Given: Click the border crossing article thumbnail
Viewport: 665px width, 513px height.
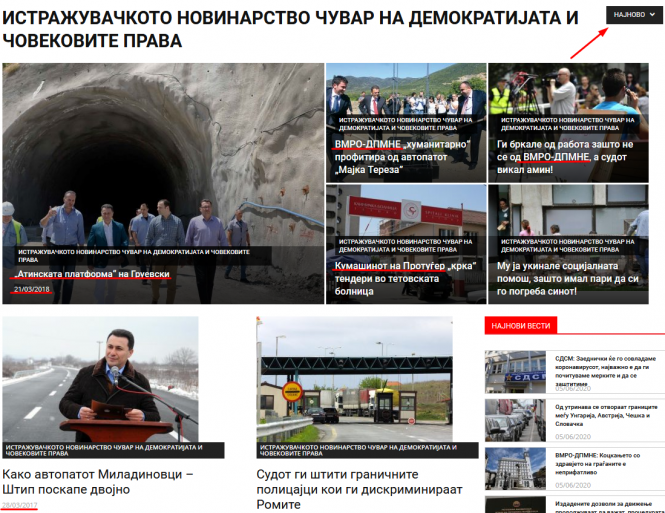Looking at the screenshot, I should (x=354, y=378).
